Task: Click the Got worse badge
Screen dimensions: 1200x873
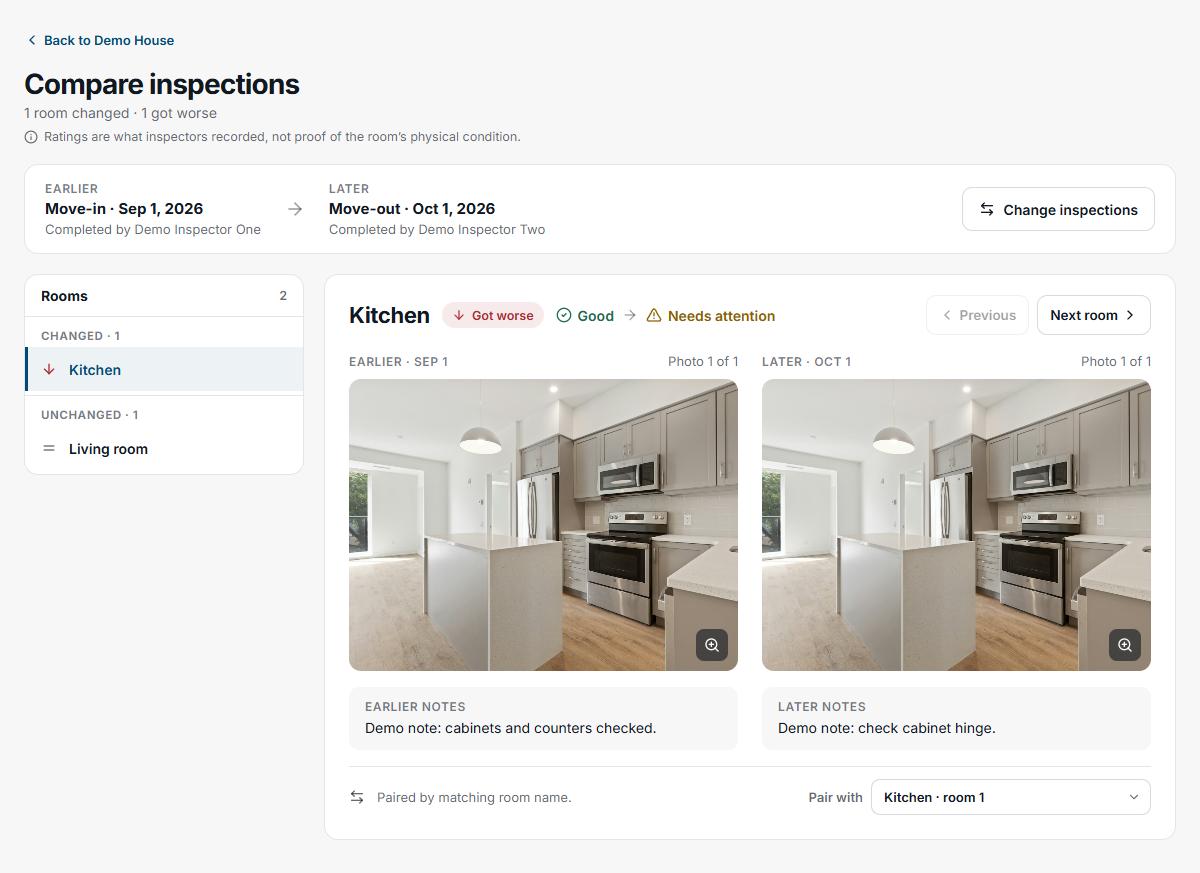Action: coord(493,316)
